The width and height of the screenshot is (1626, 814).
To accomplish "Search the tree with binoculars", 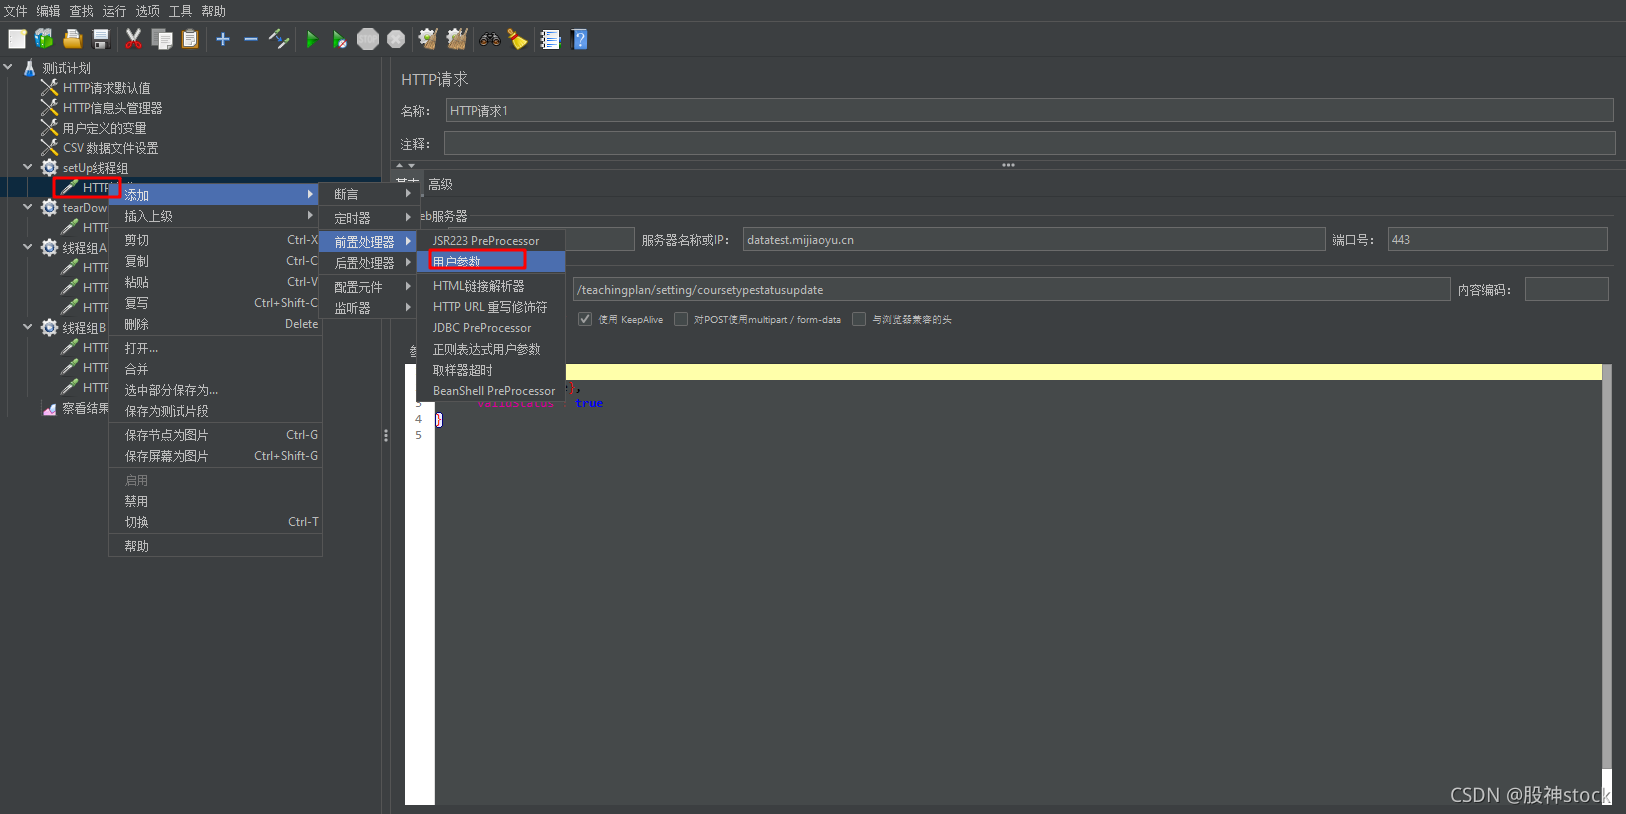I will 490,39.
